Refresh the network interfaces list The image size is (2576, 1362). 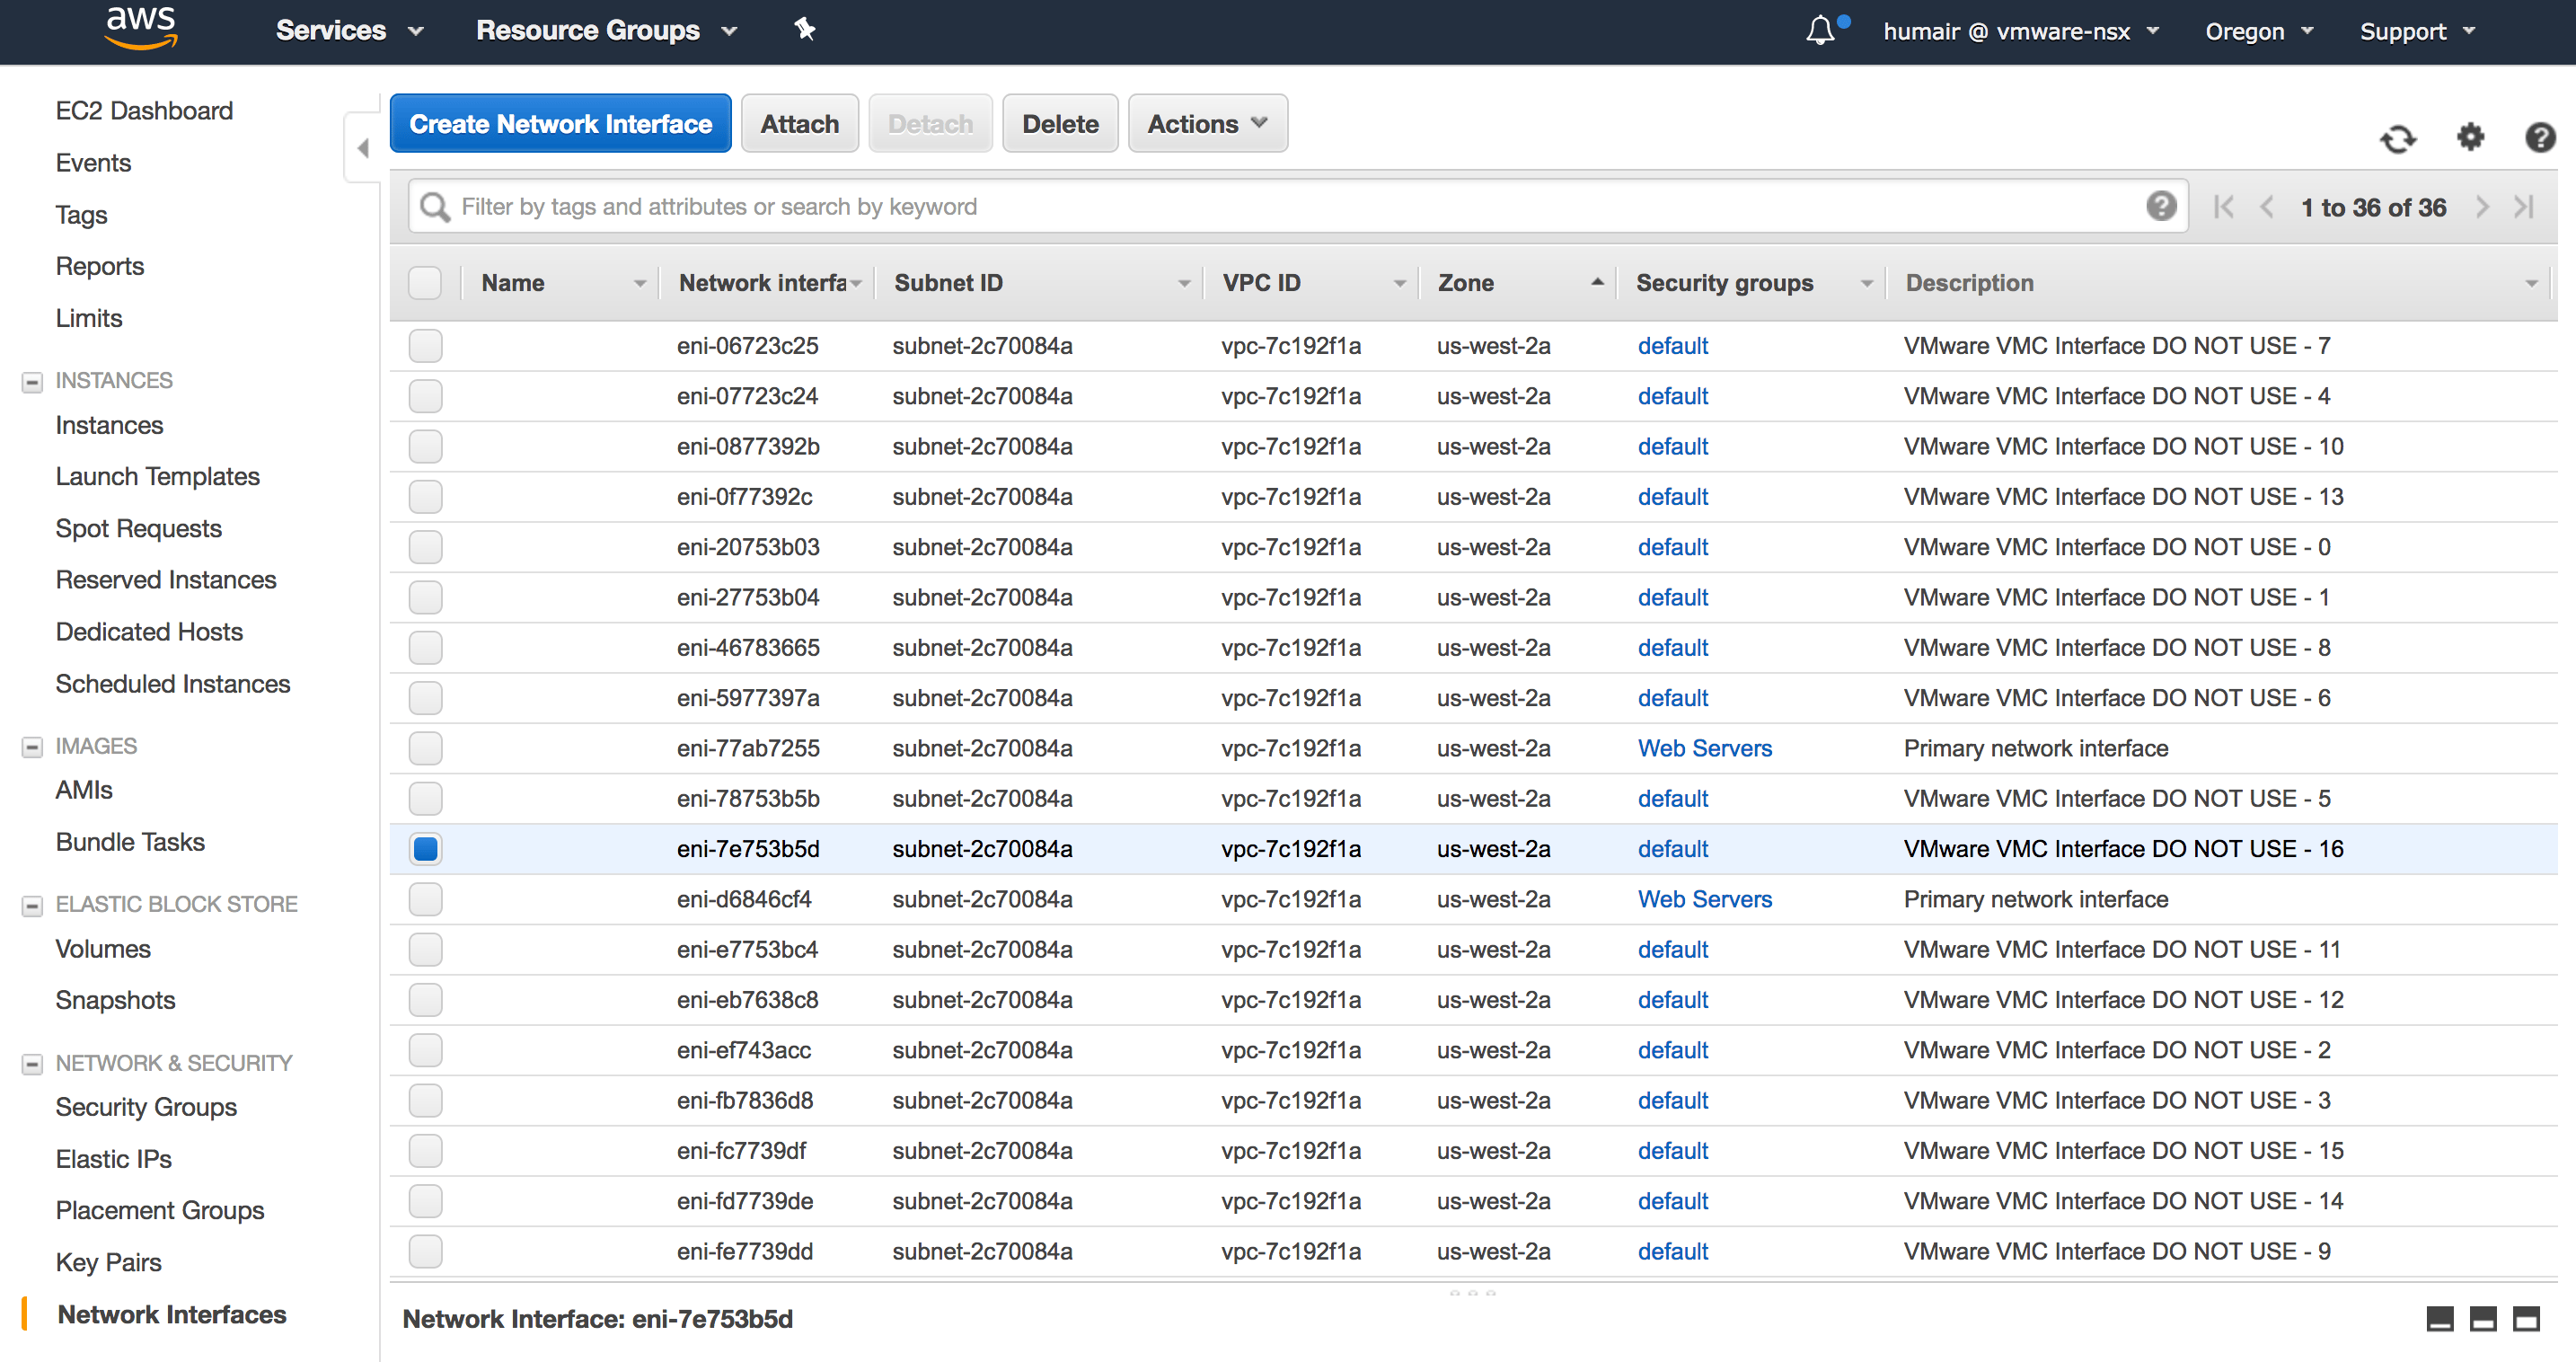[2398, 138]
